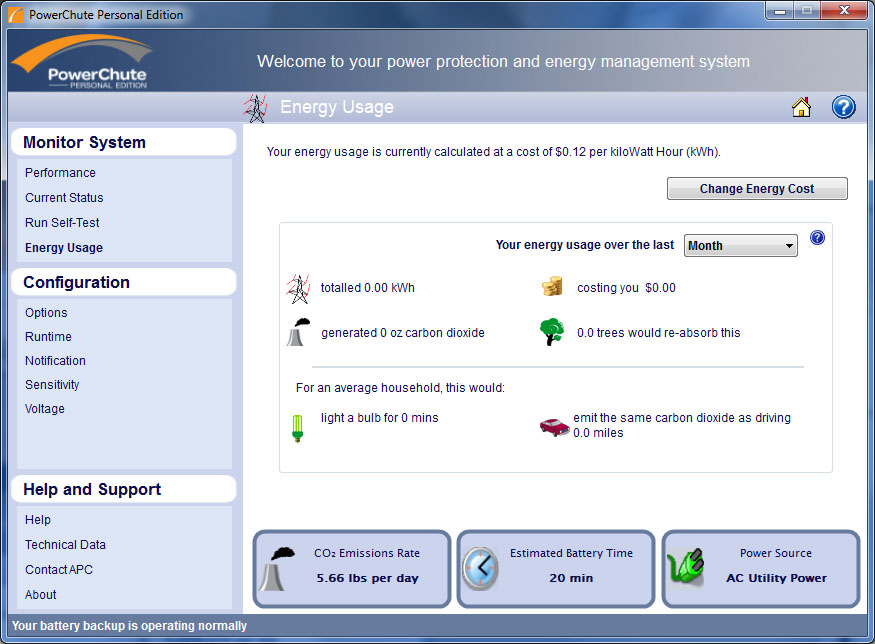The width and height of the screenshot is (875, 644).
Task: Open Notification settings
Action: (x=55, y=361)
